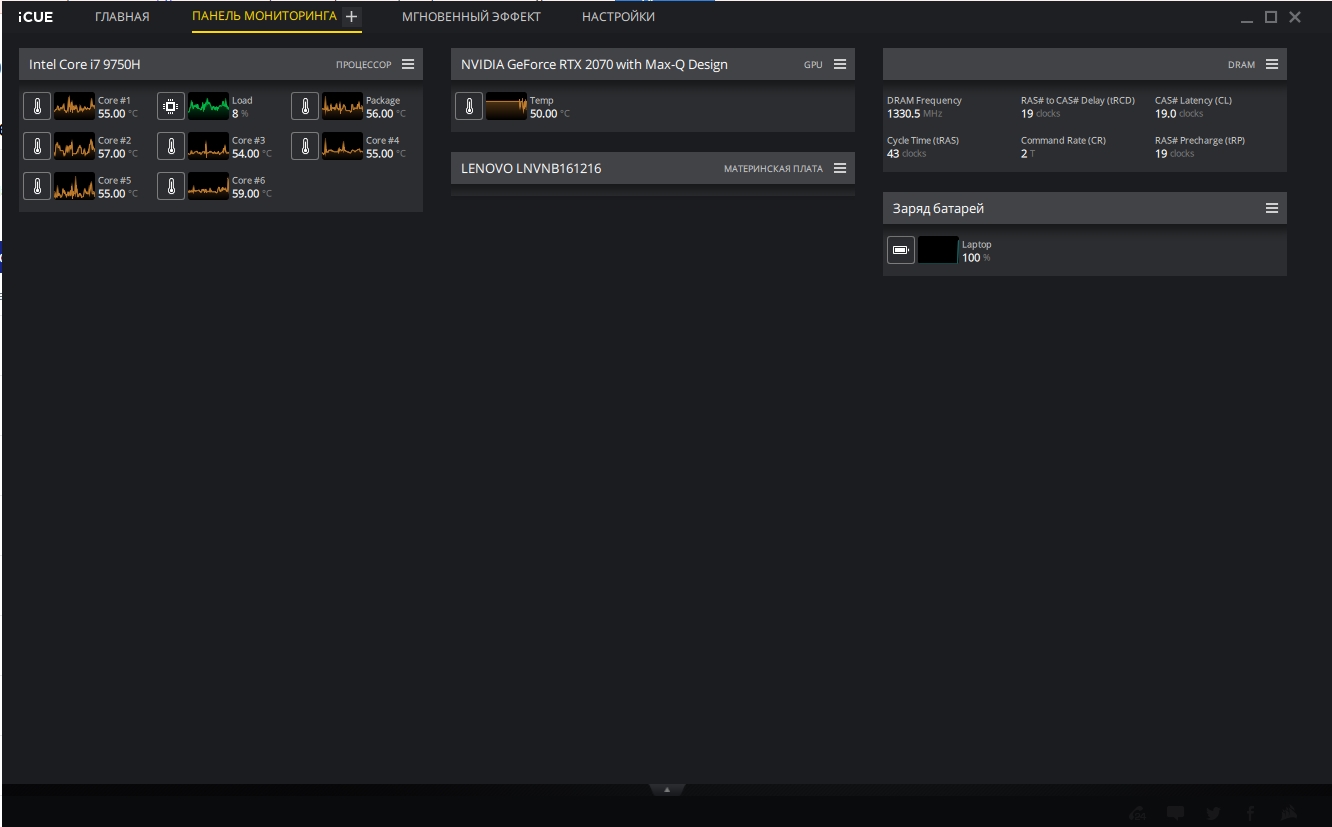Screen dimensions: 1332x827
Task: Select the ПАНЕЛЬ МОНИТОРИНГА tab
Action: tap(264, 17)
